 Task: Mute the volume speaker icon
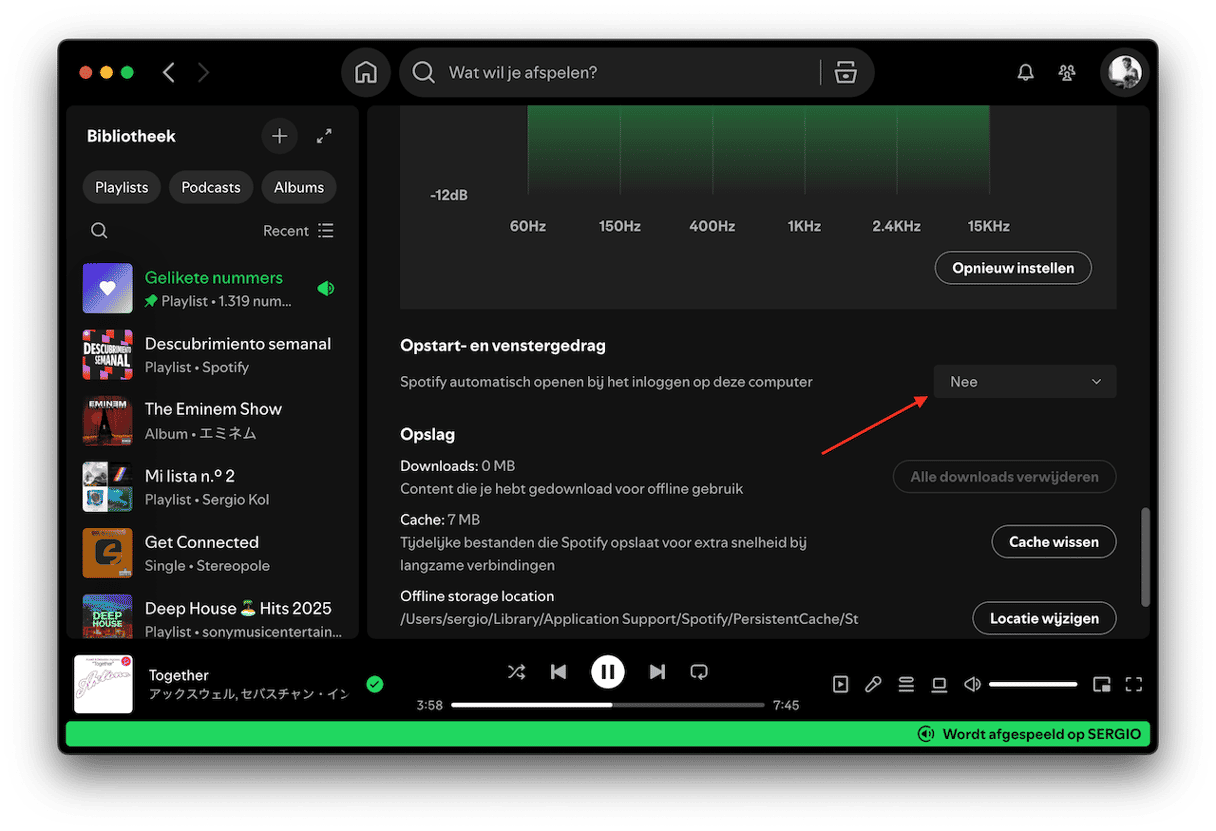point(971,684)
